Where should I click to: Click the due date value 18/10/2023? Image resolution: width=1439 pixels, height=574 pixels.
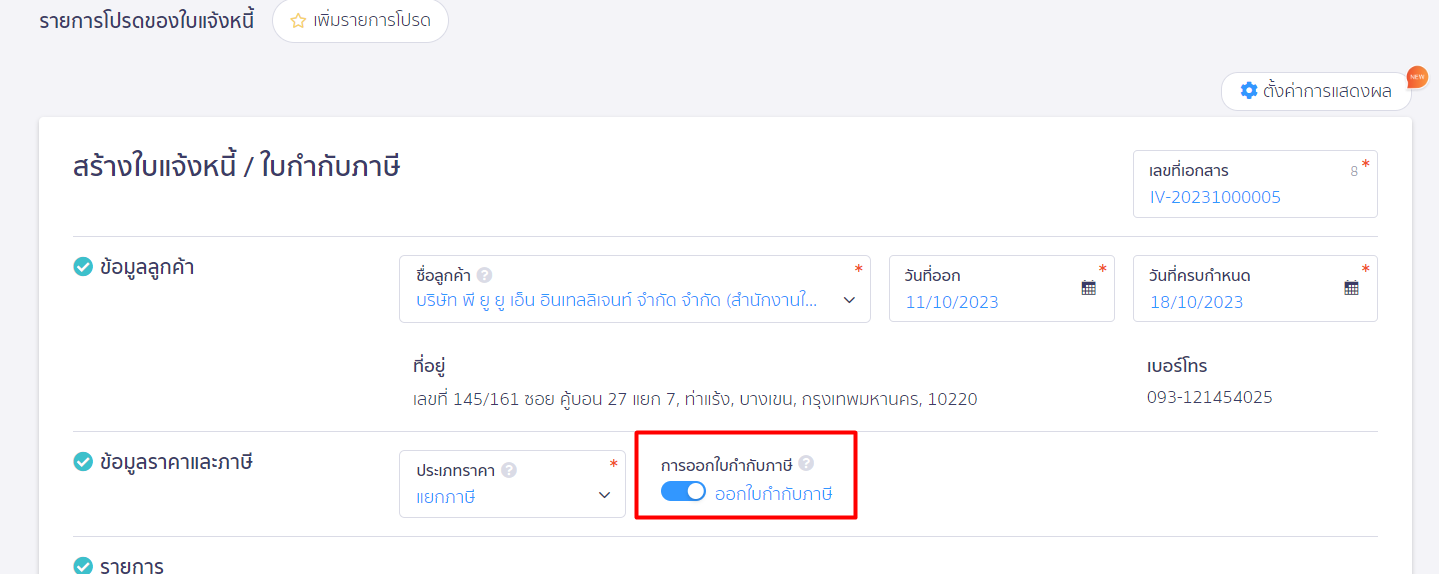1196,302
